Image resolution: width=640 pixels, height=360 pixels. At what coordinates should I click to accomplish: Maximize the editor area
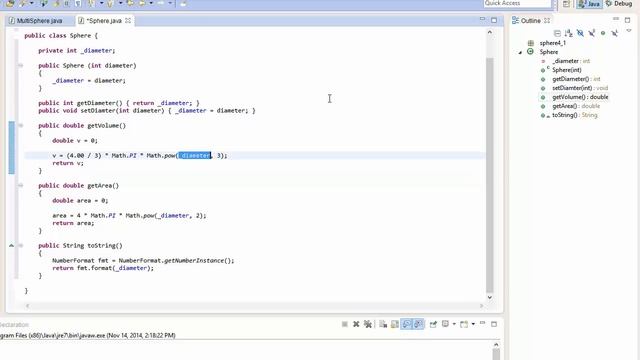(x=494, y=20)
